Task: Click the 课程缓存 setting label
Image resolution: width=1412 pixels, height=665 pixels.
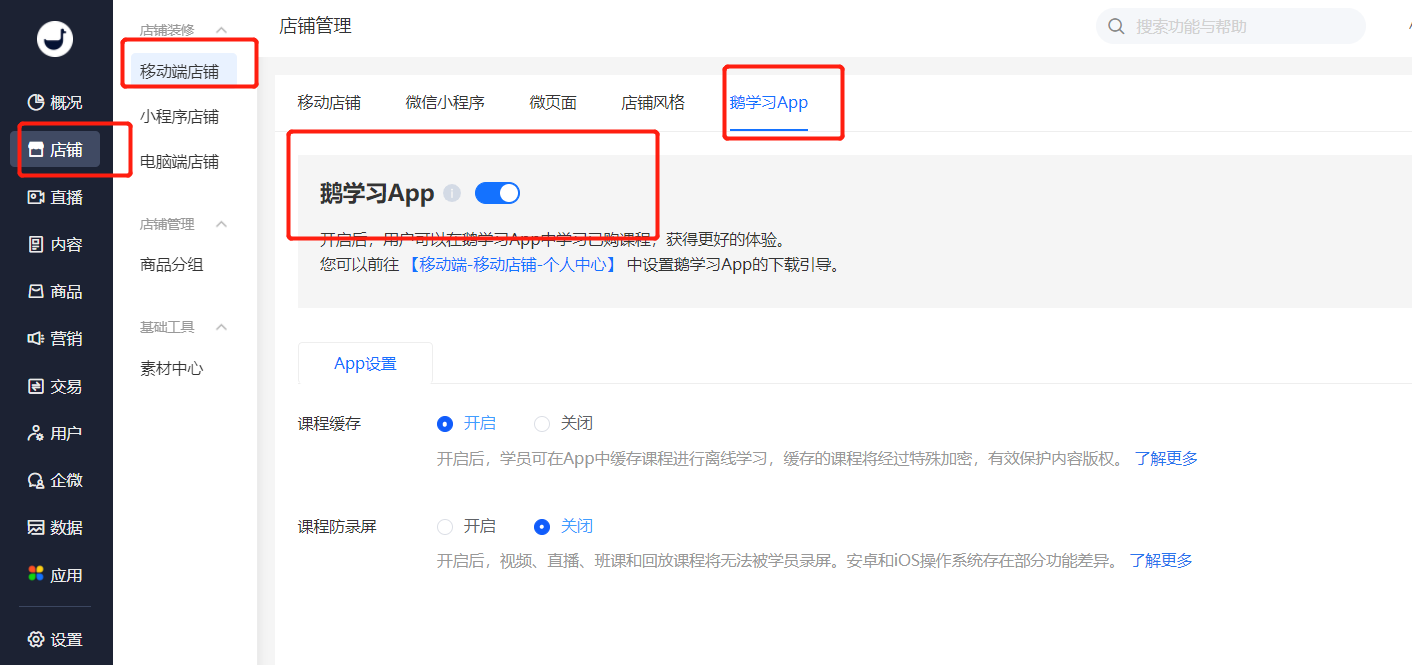Action: point(329,423)
